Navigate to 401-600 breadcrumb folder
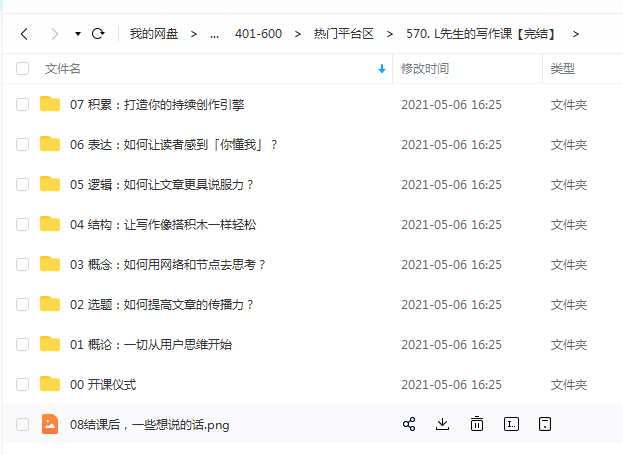This screenshot has width=623, height=455. 258,34
